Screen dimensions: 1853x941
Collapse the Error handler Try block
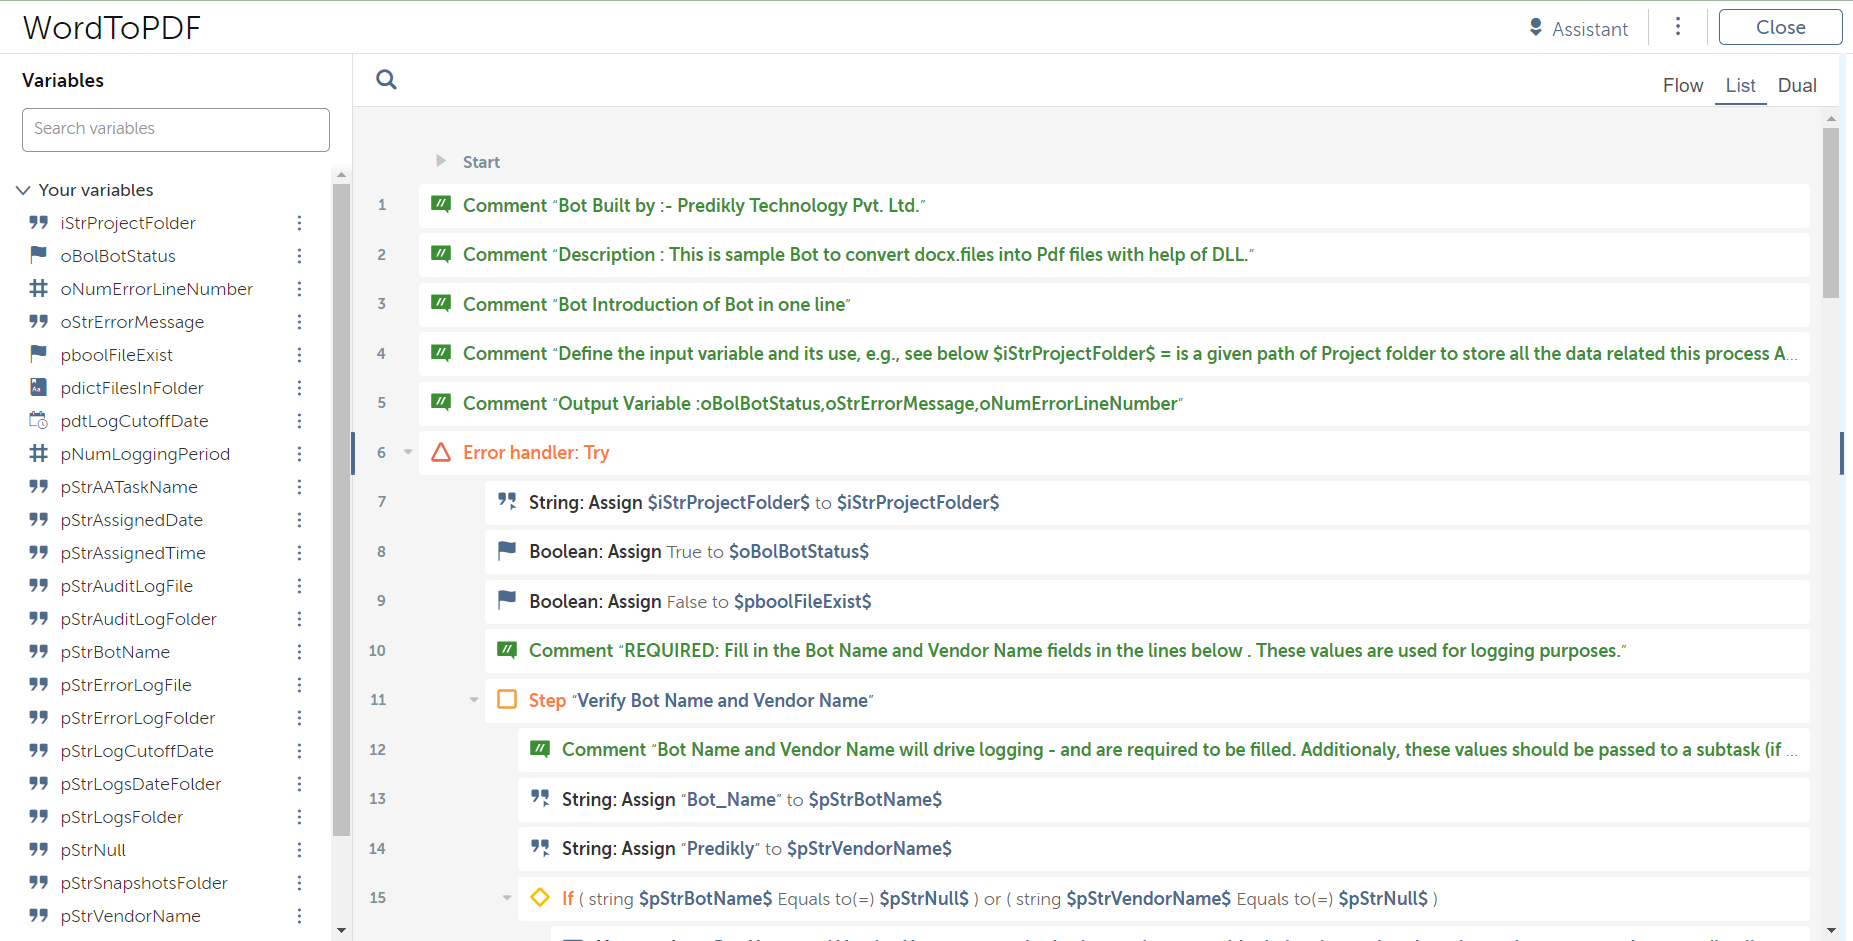click(x=408, y=453)
